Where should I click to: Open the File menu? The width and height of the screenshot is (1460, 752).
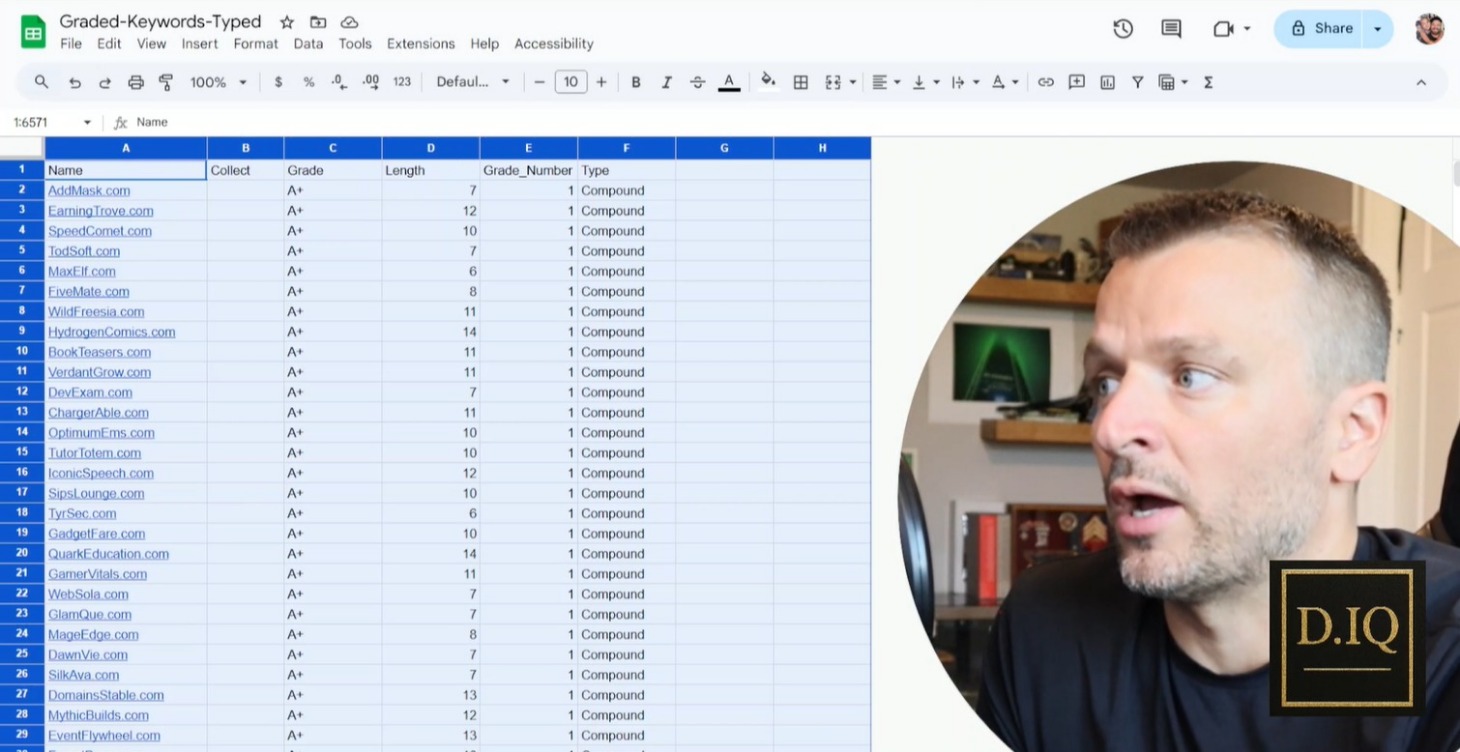[71, 44]
